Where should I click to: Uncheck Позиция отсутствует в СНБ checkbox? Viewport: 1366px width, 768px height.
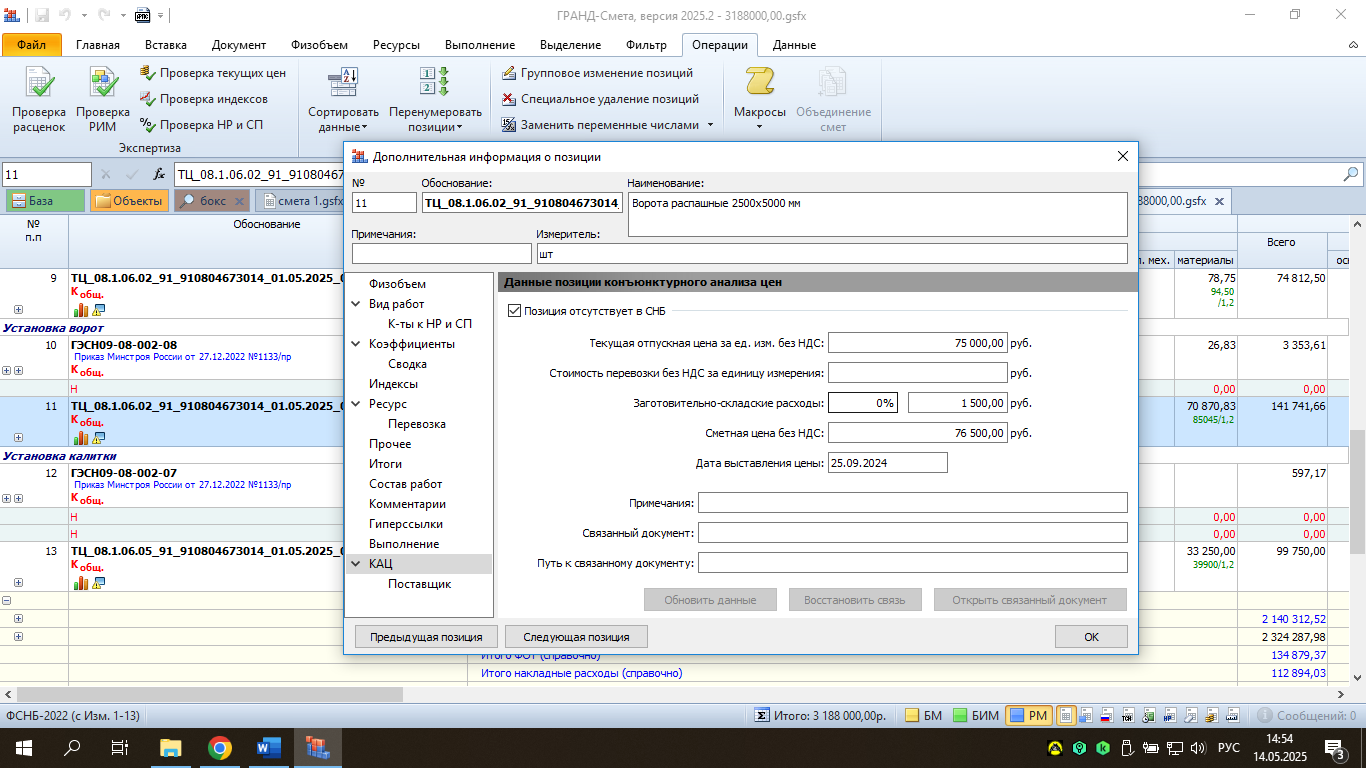click(515, 311)
